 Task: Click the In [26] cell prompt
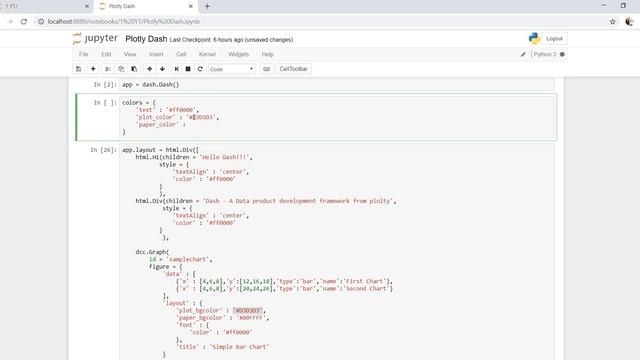(103, 150)
